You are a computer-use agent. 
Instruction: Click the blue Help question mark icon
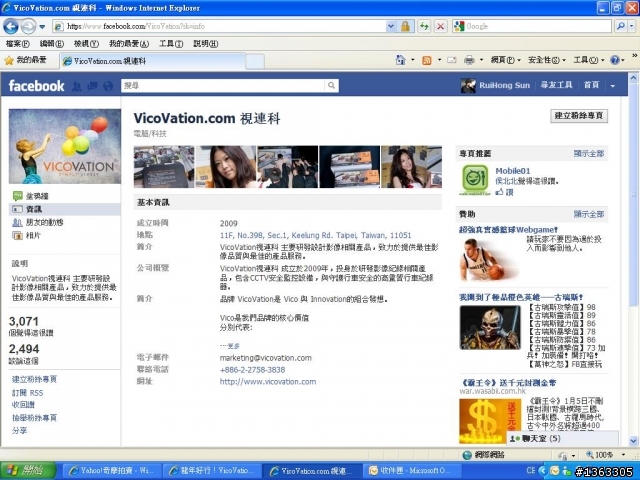pos(615,60)
